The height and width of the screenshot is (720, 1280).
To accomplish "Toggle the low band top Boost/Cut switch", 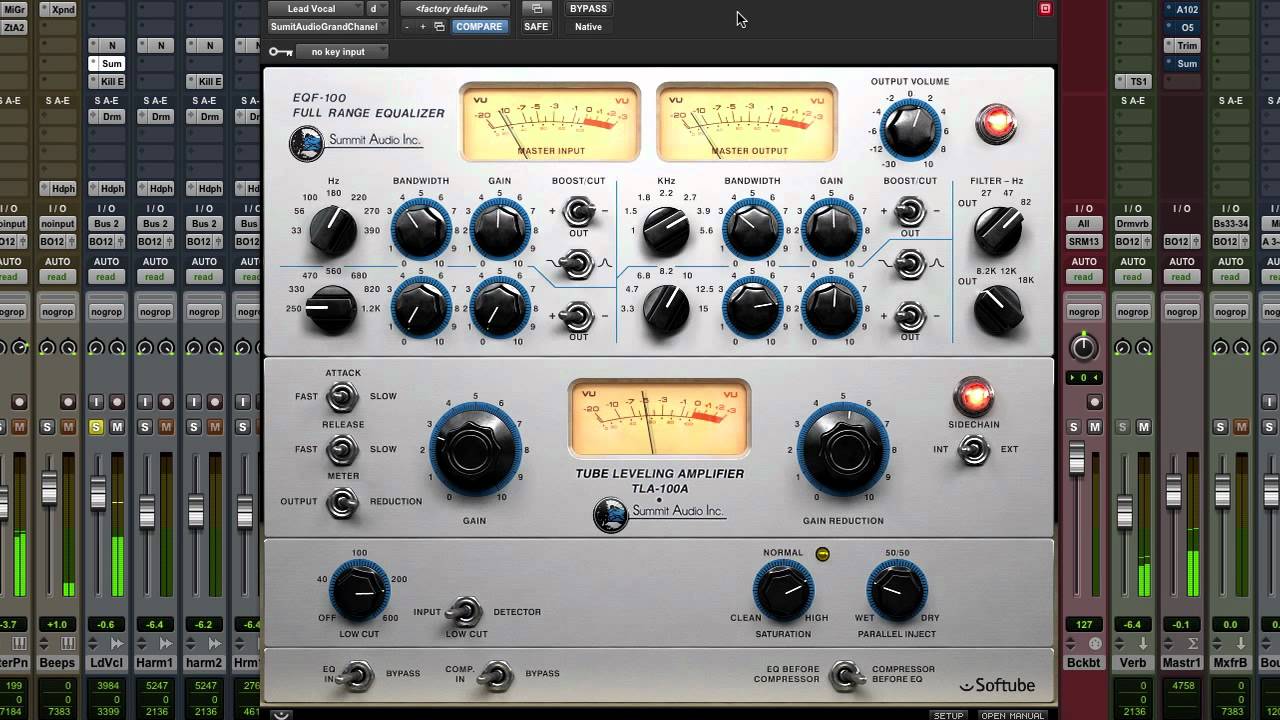I will [x=577, y=211].
